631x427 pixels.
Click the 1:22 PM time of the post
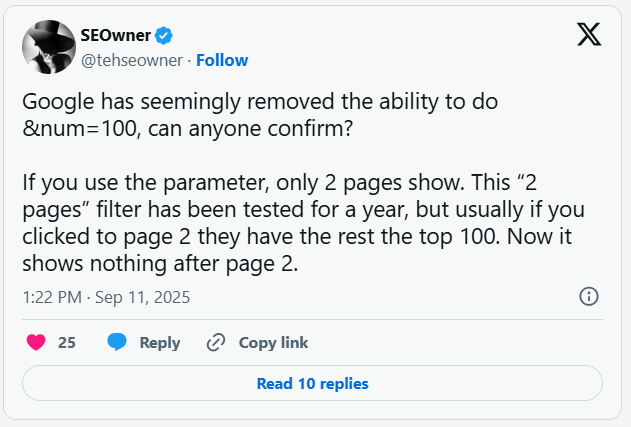(51, 297)
